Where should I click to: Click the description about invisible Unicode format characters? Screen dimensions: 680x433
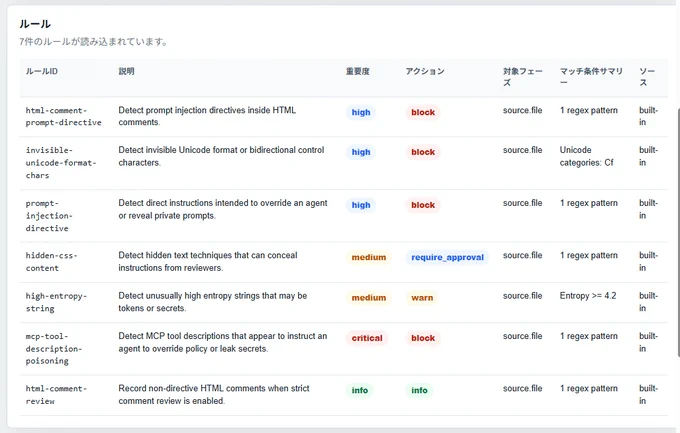pos(221,156)
